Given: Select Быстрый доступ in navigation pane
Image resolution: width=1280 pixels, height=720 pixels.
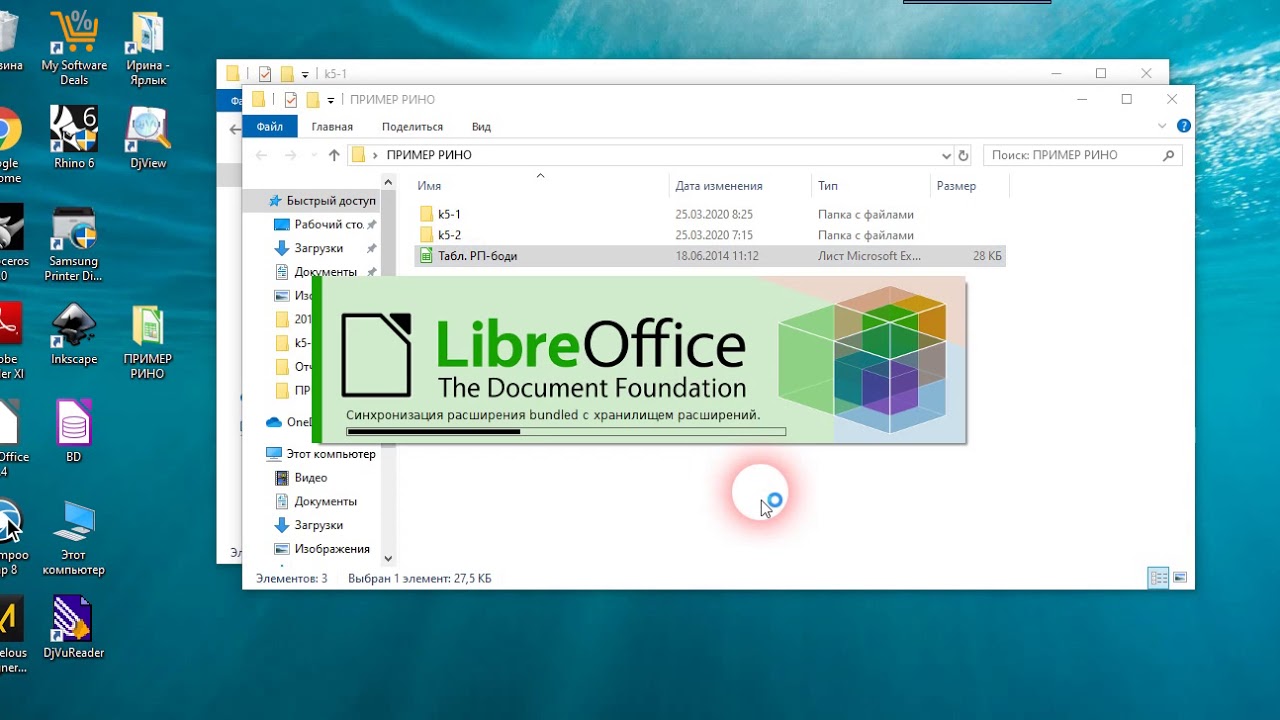Looking at the screenshot, I should pyautogui.click(x=320, y=200).
